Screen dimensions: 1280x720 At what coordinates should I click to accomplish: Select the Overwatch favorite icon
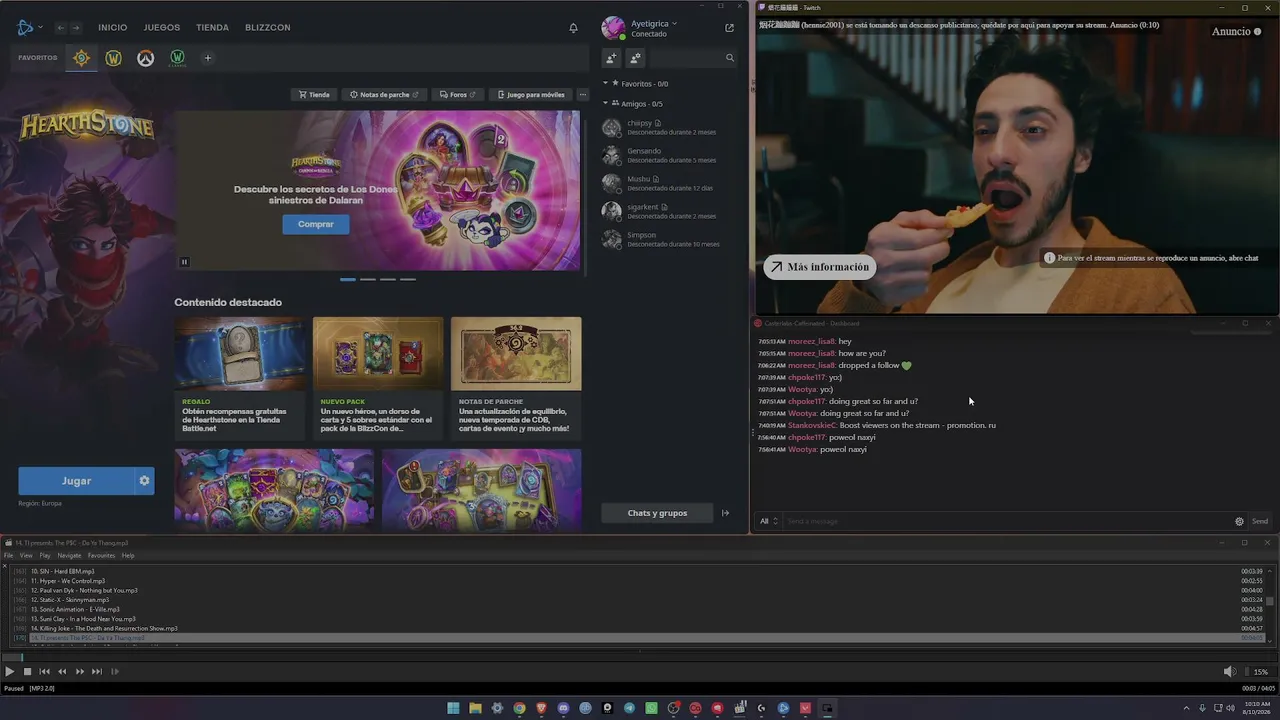[x=146, y=58]
